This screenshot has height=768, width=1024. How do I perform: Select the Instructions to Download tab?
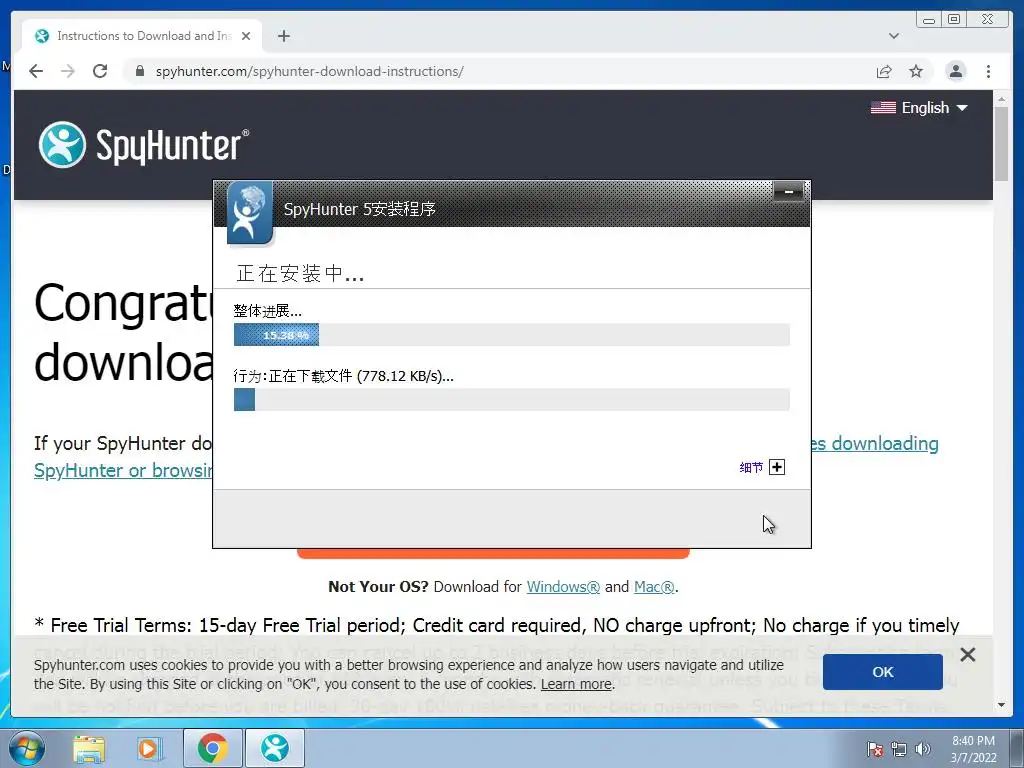click(x=142, y=36)
